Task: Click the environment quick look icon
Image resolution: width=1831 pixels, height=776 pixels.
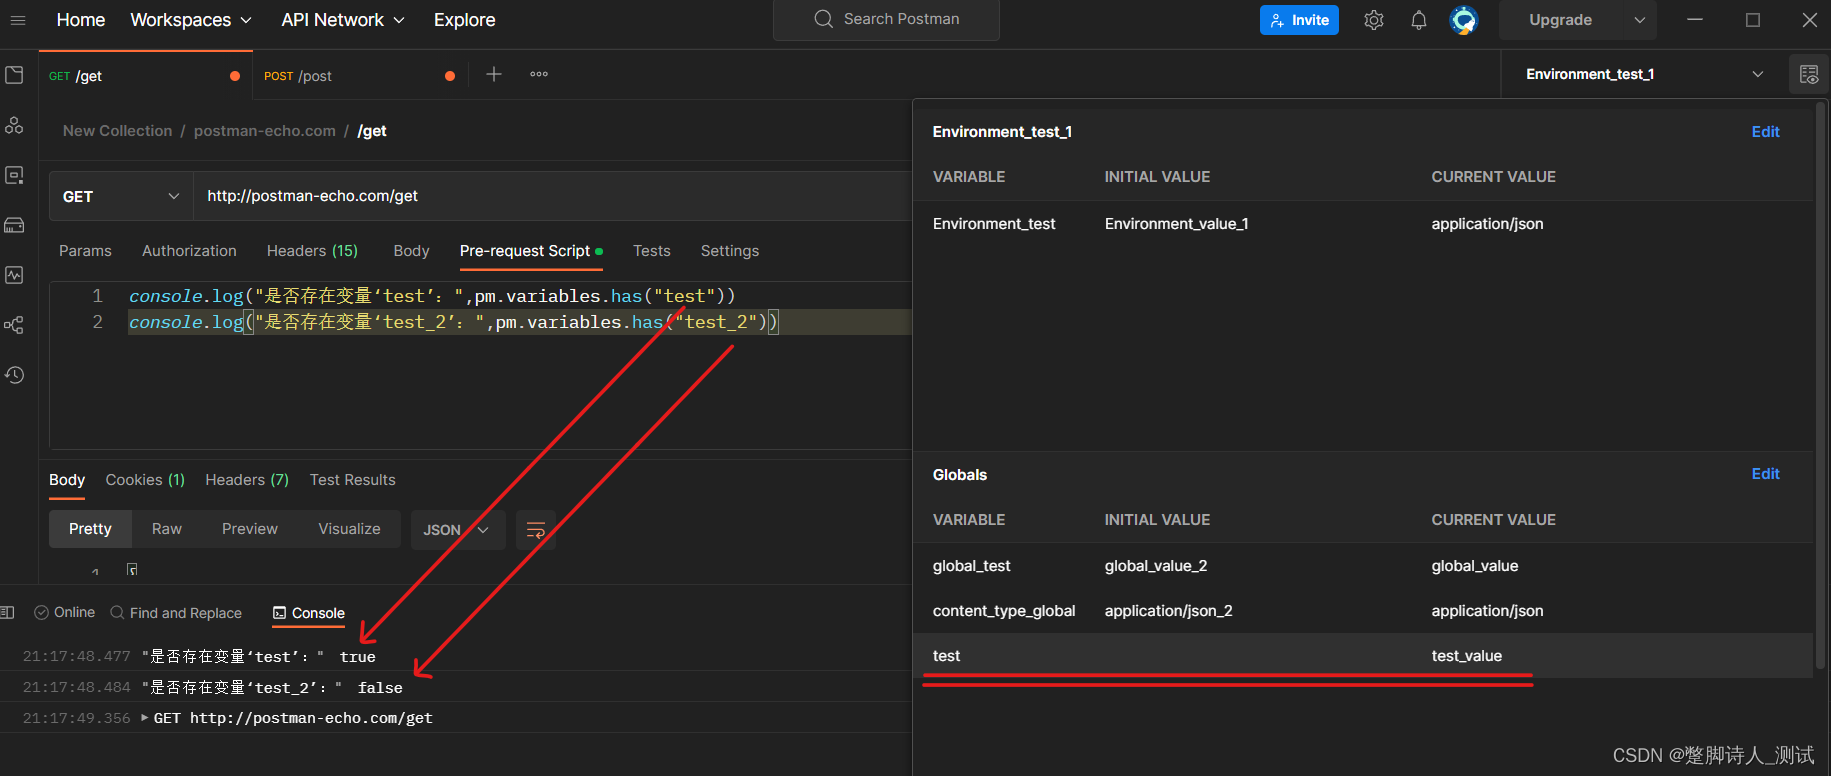Action: coord(1809,75)
